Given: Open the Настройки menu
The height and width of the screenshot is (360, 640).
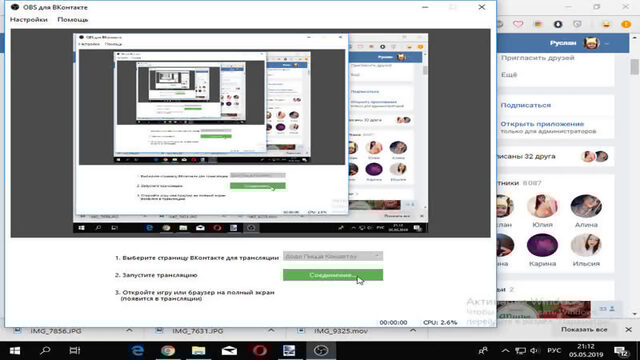Looking at the screenshot, I should [x=29, y=20].
